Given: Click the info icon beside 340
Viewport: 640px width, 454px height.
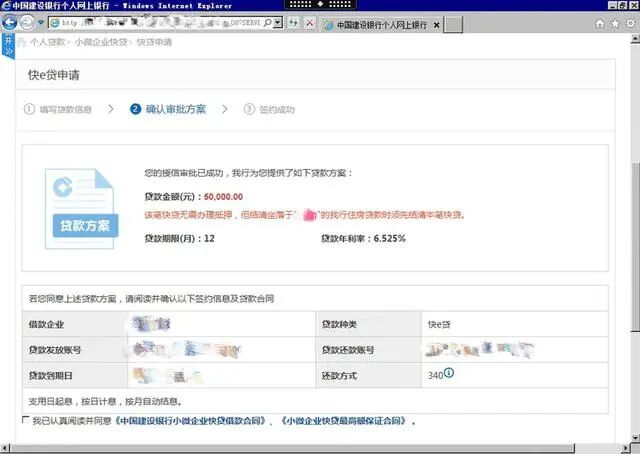Looking at the screenshot, I should pyautogui.click(x=449, y=373).
